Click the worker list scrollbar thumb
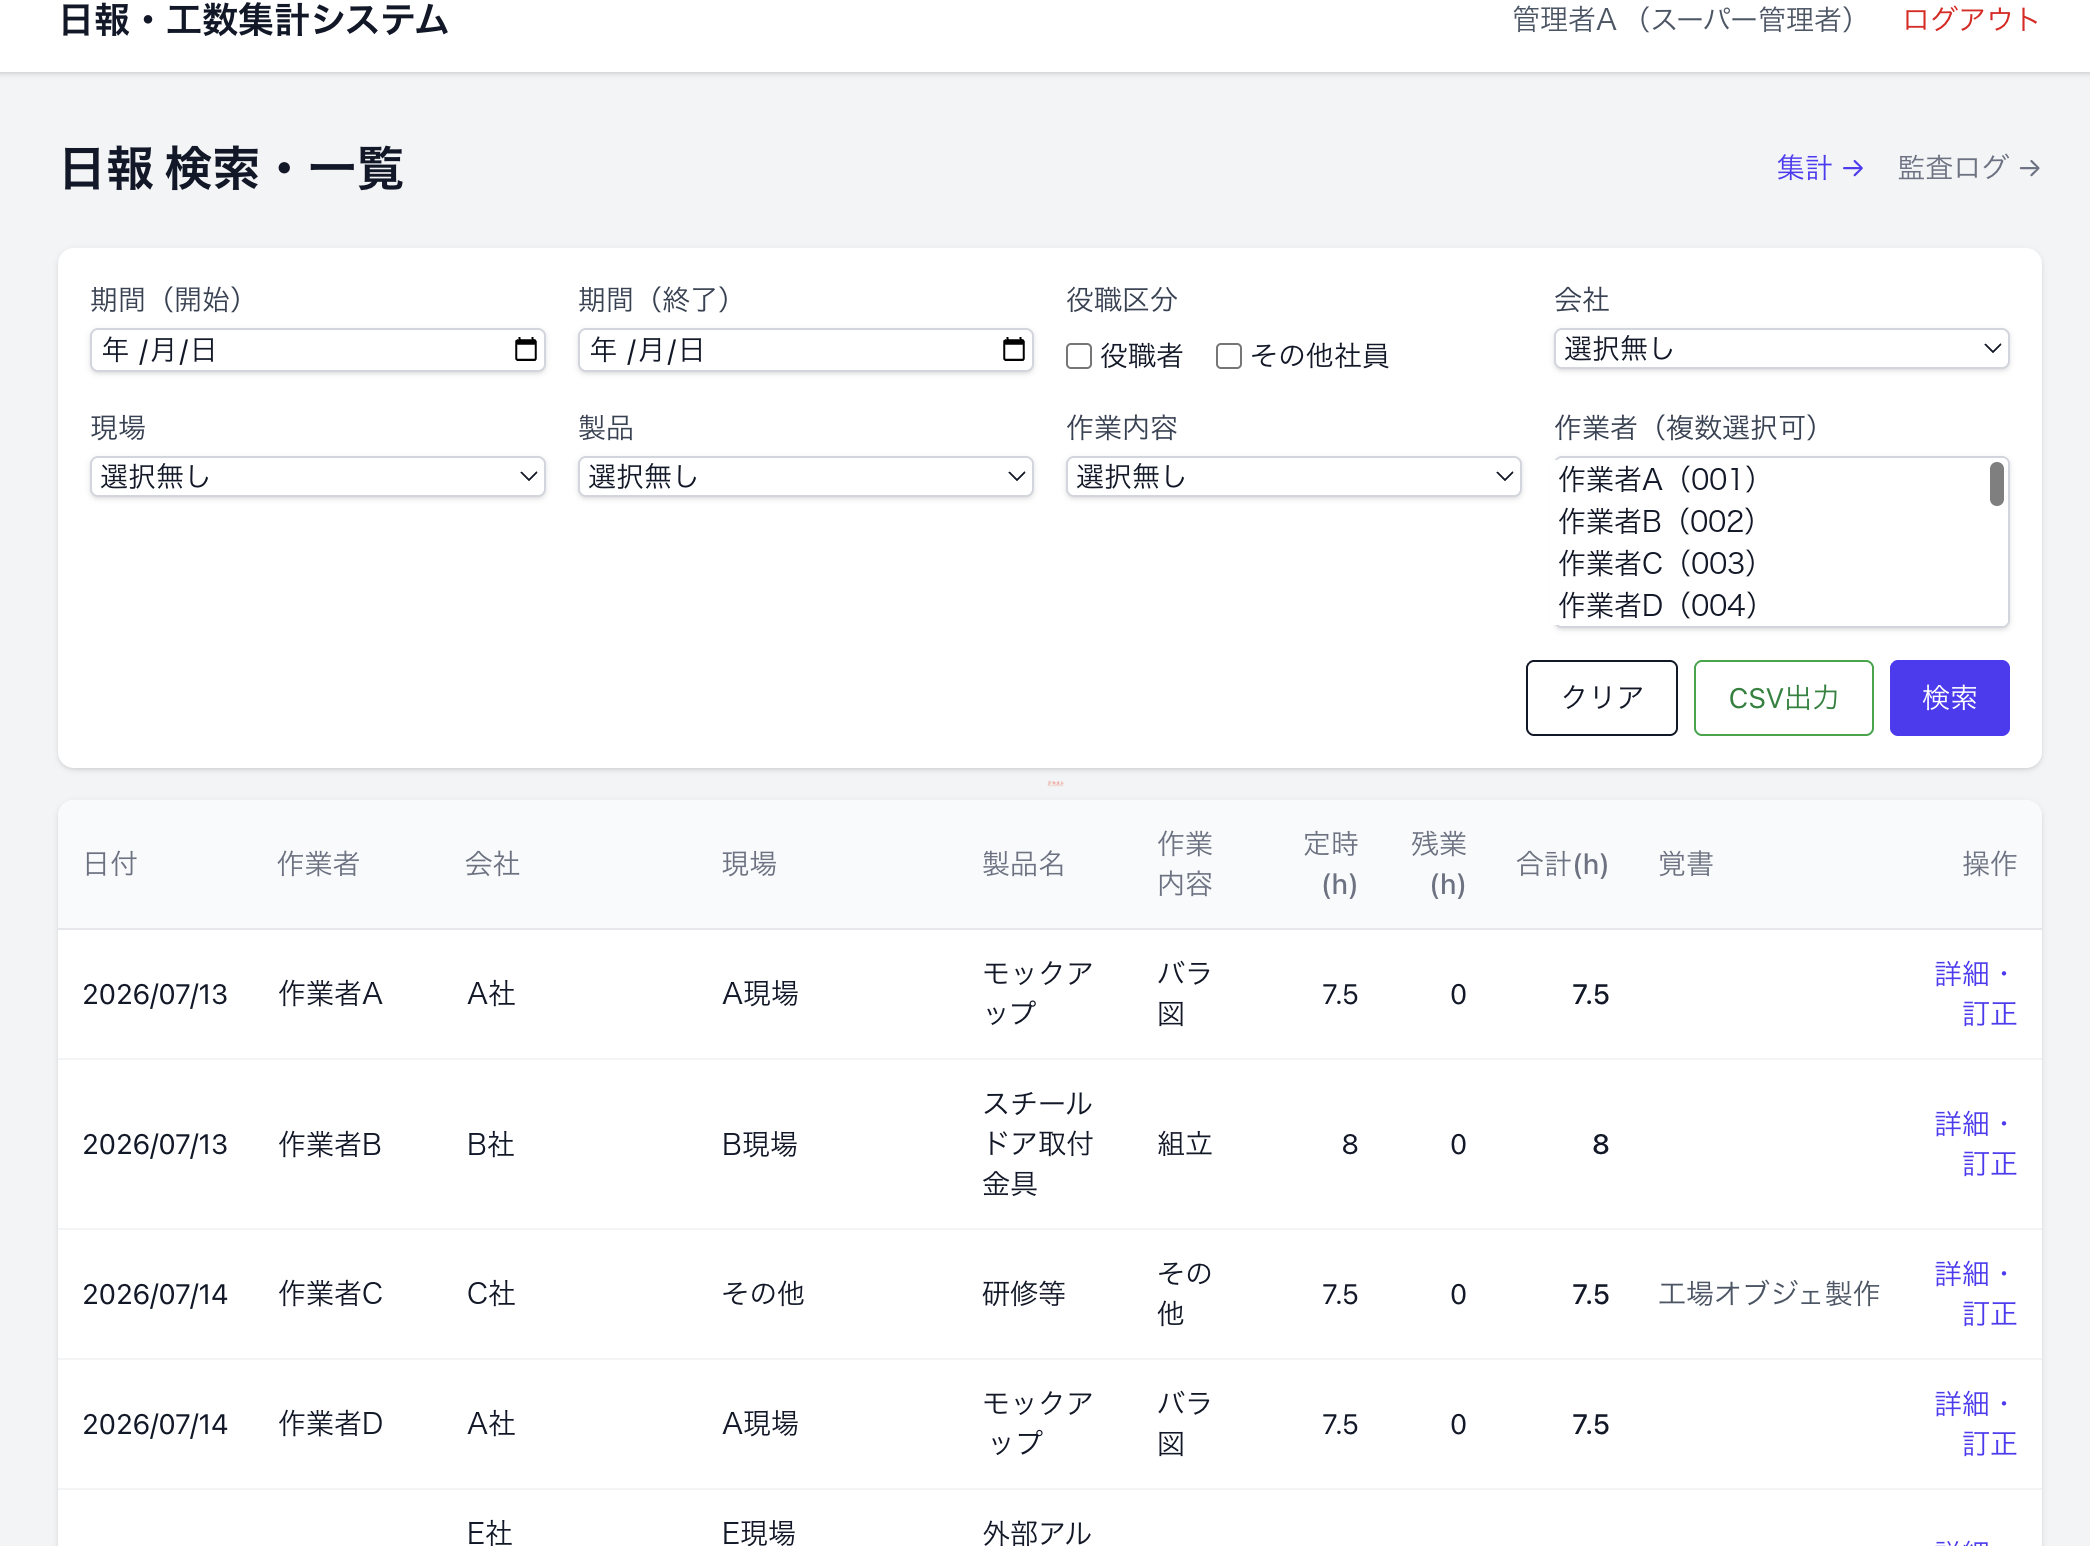2090x1546 pixels. click(1996, 484)
